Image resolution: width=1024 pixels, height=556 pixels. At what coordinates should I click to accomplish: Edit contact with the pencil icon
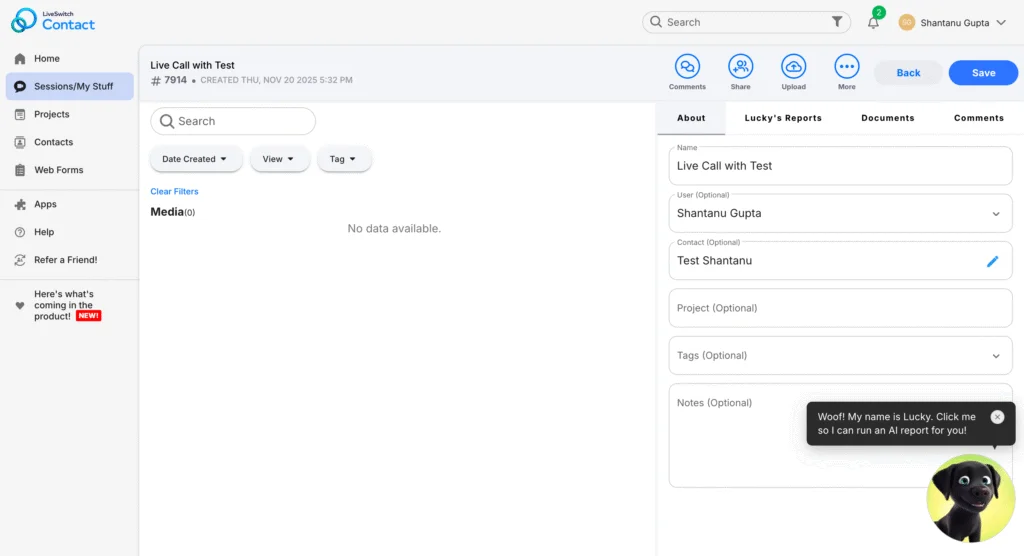point(992,261)
